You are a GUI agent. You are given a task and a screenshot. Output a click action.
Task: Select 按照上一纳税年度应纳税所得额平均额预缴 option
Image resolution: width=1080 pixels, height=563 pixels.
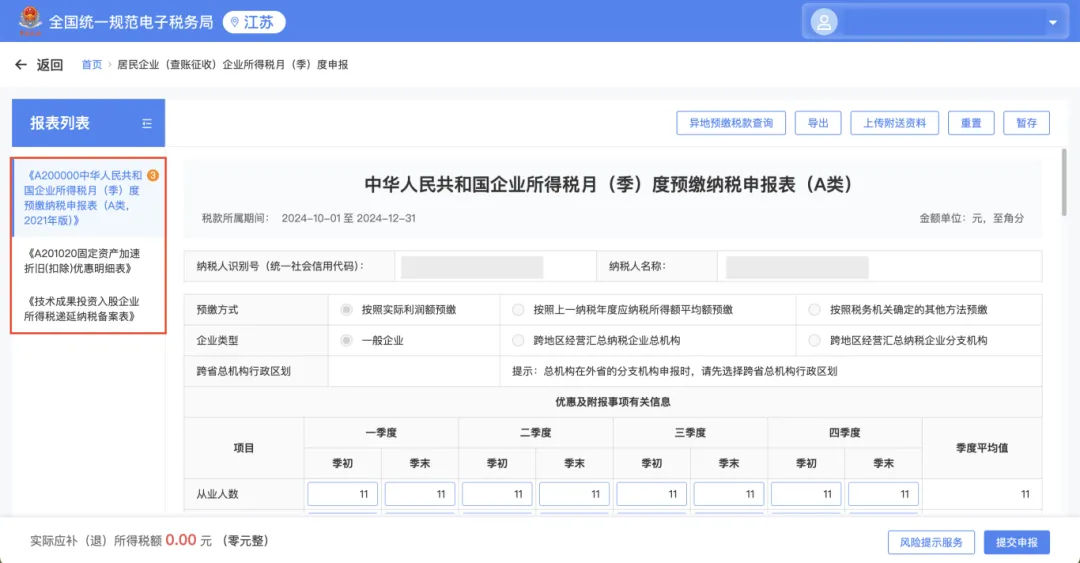[518, 310]
